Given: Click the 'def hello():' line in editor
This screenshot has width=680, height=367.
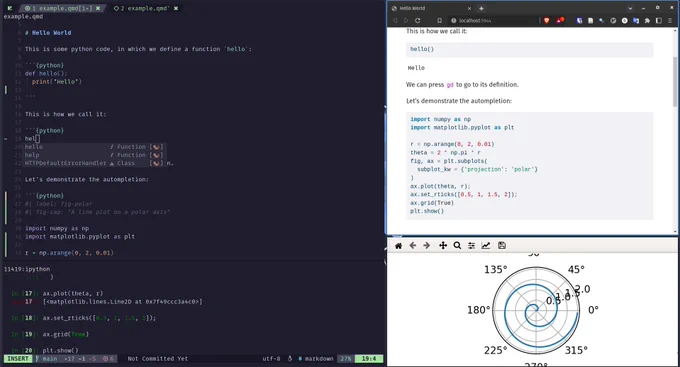Looking at the screenshot, I should 46,73.
